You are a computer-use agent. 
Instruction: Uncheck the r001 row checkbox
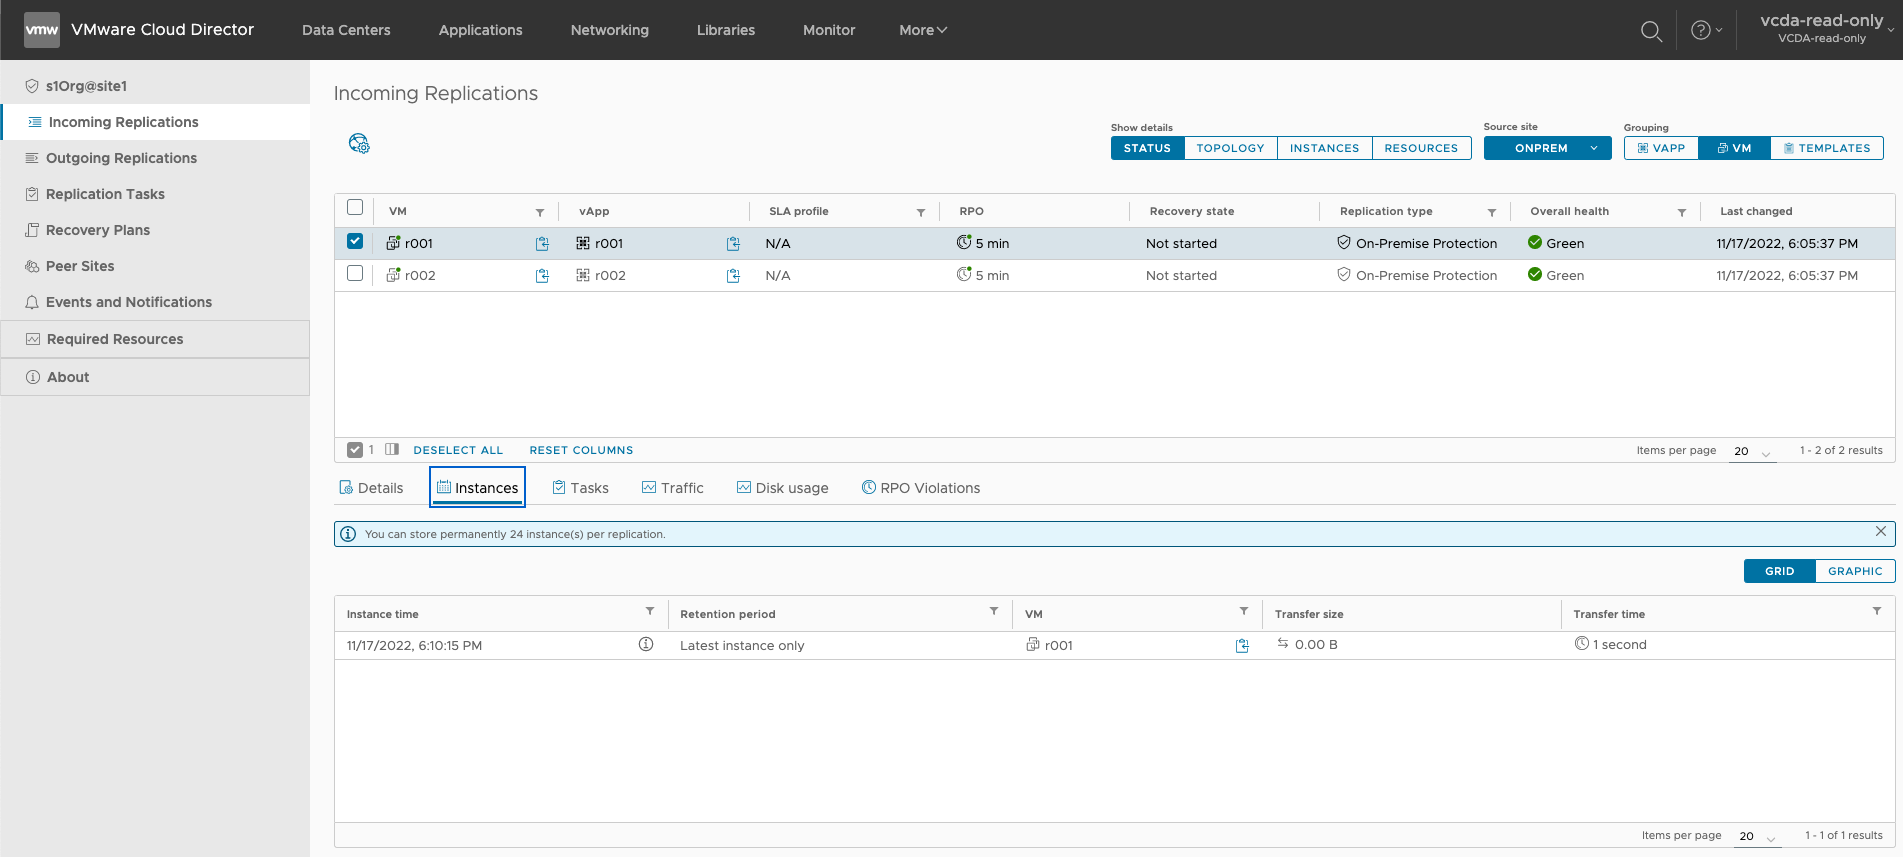pyautogui.click(x=355, y=241)
